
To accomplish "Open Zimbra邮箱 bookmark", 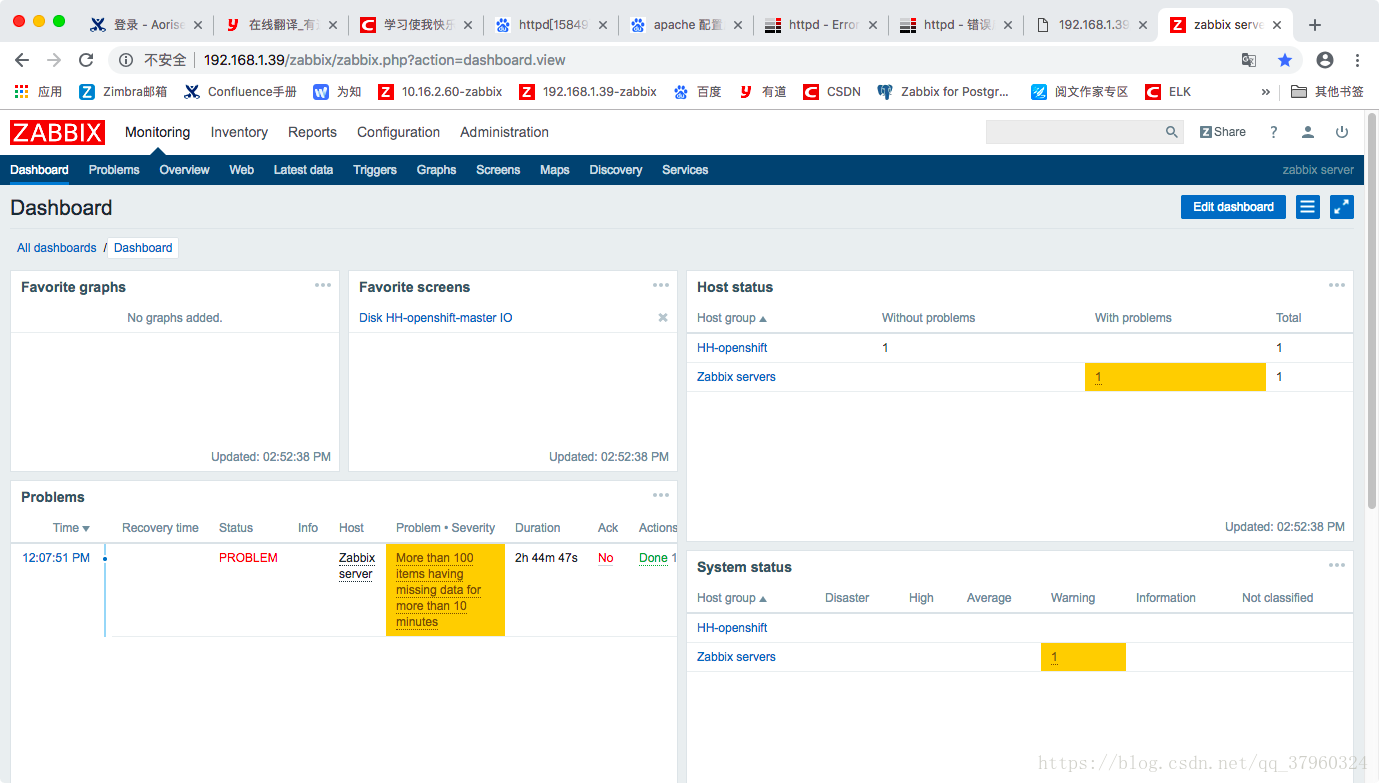I will (x=122, y=91).
